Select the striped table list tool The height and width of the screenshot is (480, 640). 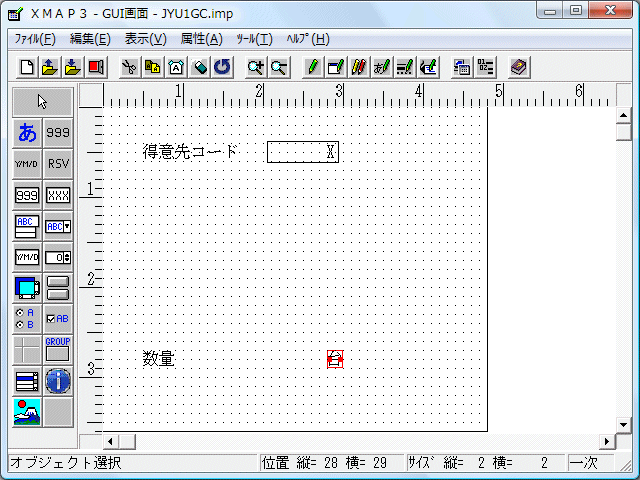(x=27, y=381)
